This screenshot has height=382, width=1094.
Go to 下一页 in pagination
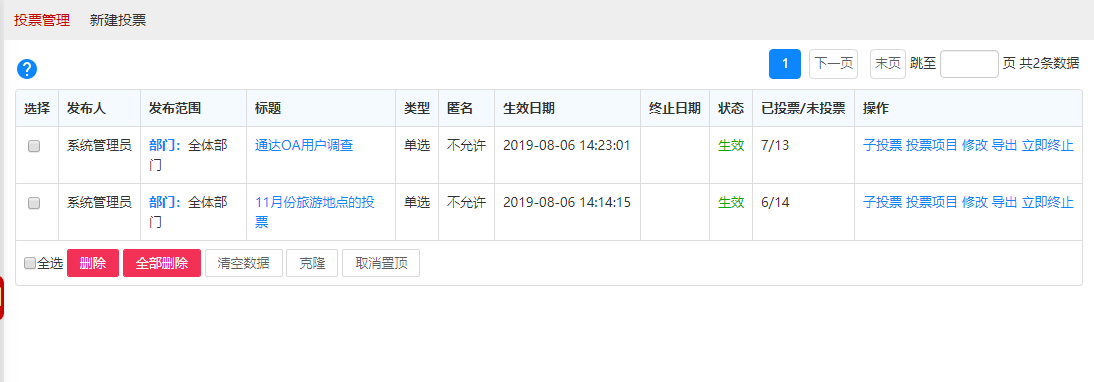834,63
